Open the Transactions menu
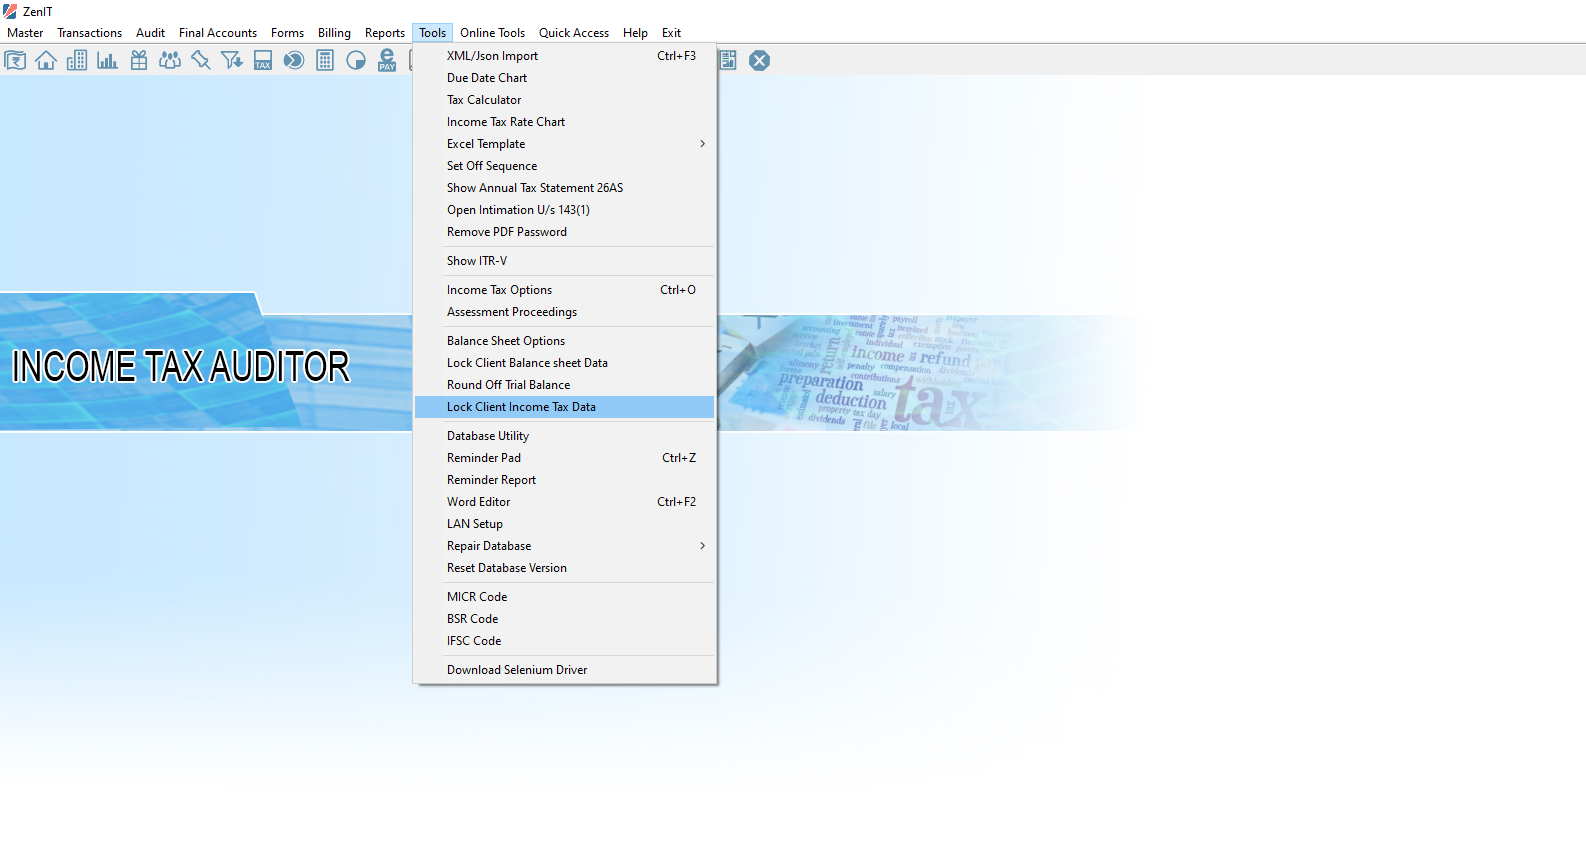This screenshot has width=1586, height=851. 90,33
